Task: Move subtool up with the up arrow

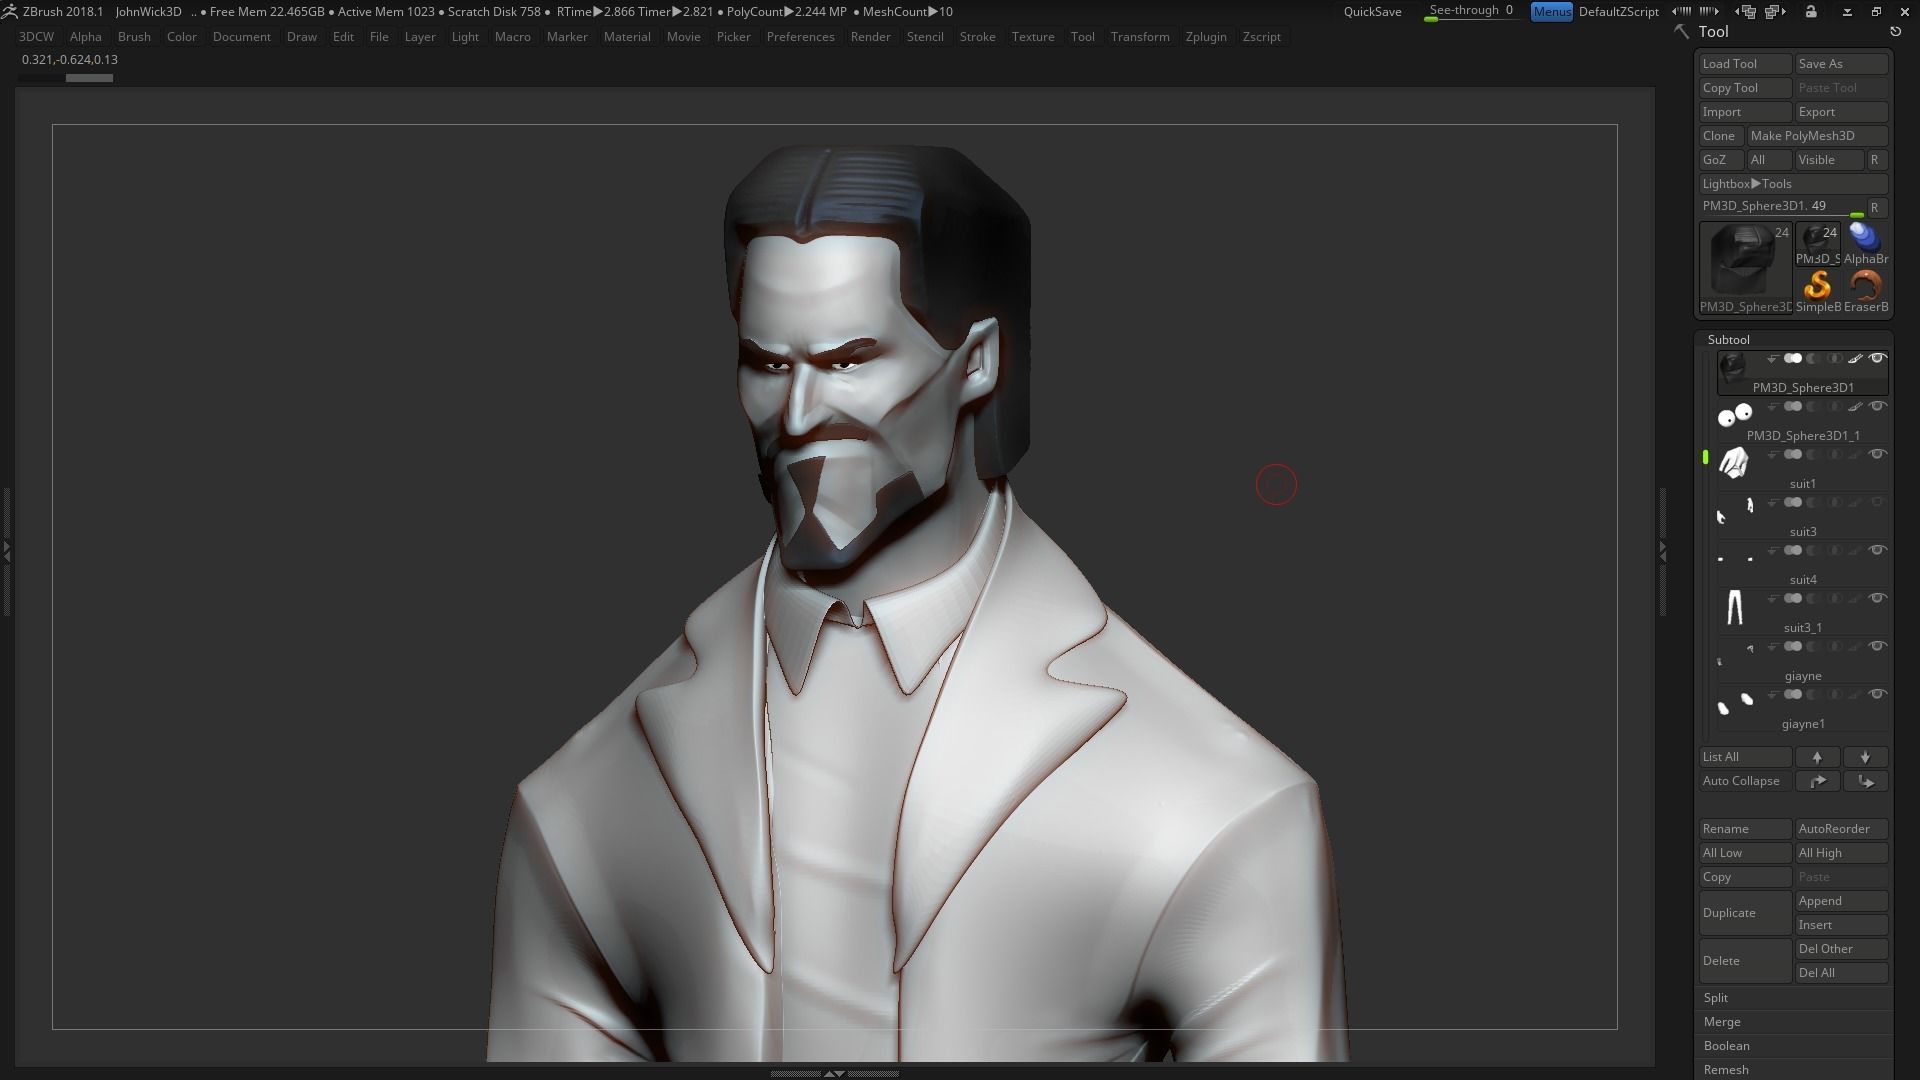Action: pyautogui.click(x=1817, y=757)
